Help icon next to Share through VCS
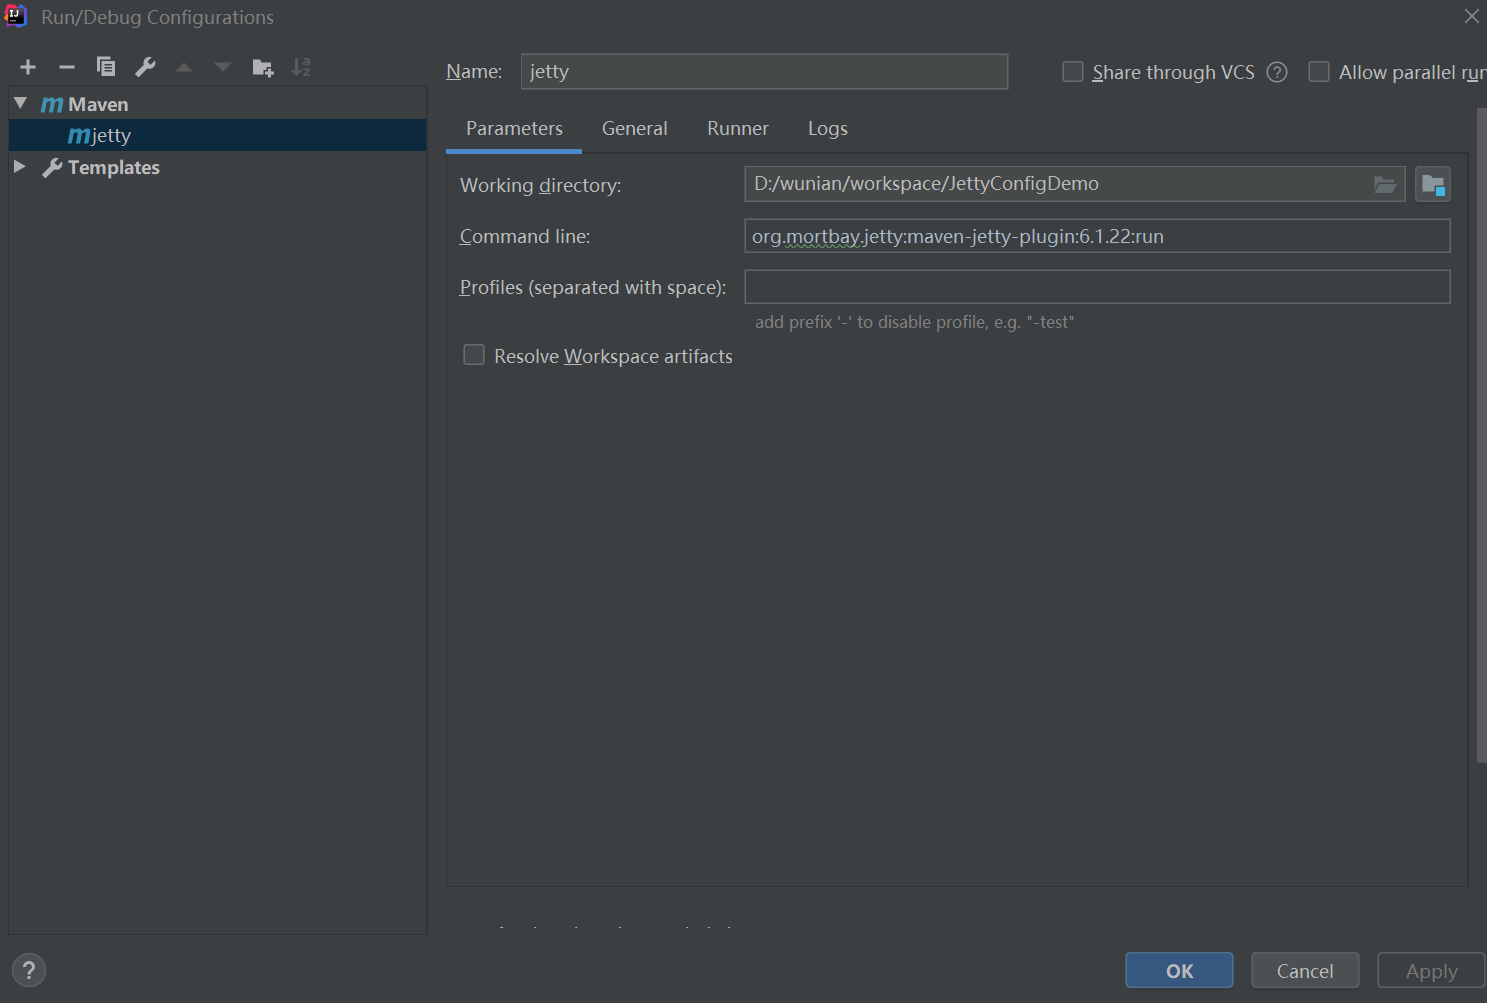Screen dimensions: 1487x1003 (1277, 72)
